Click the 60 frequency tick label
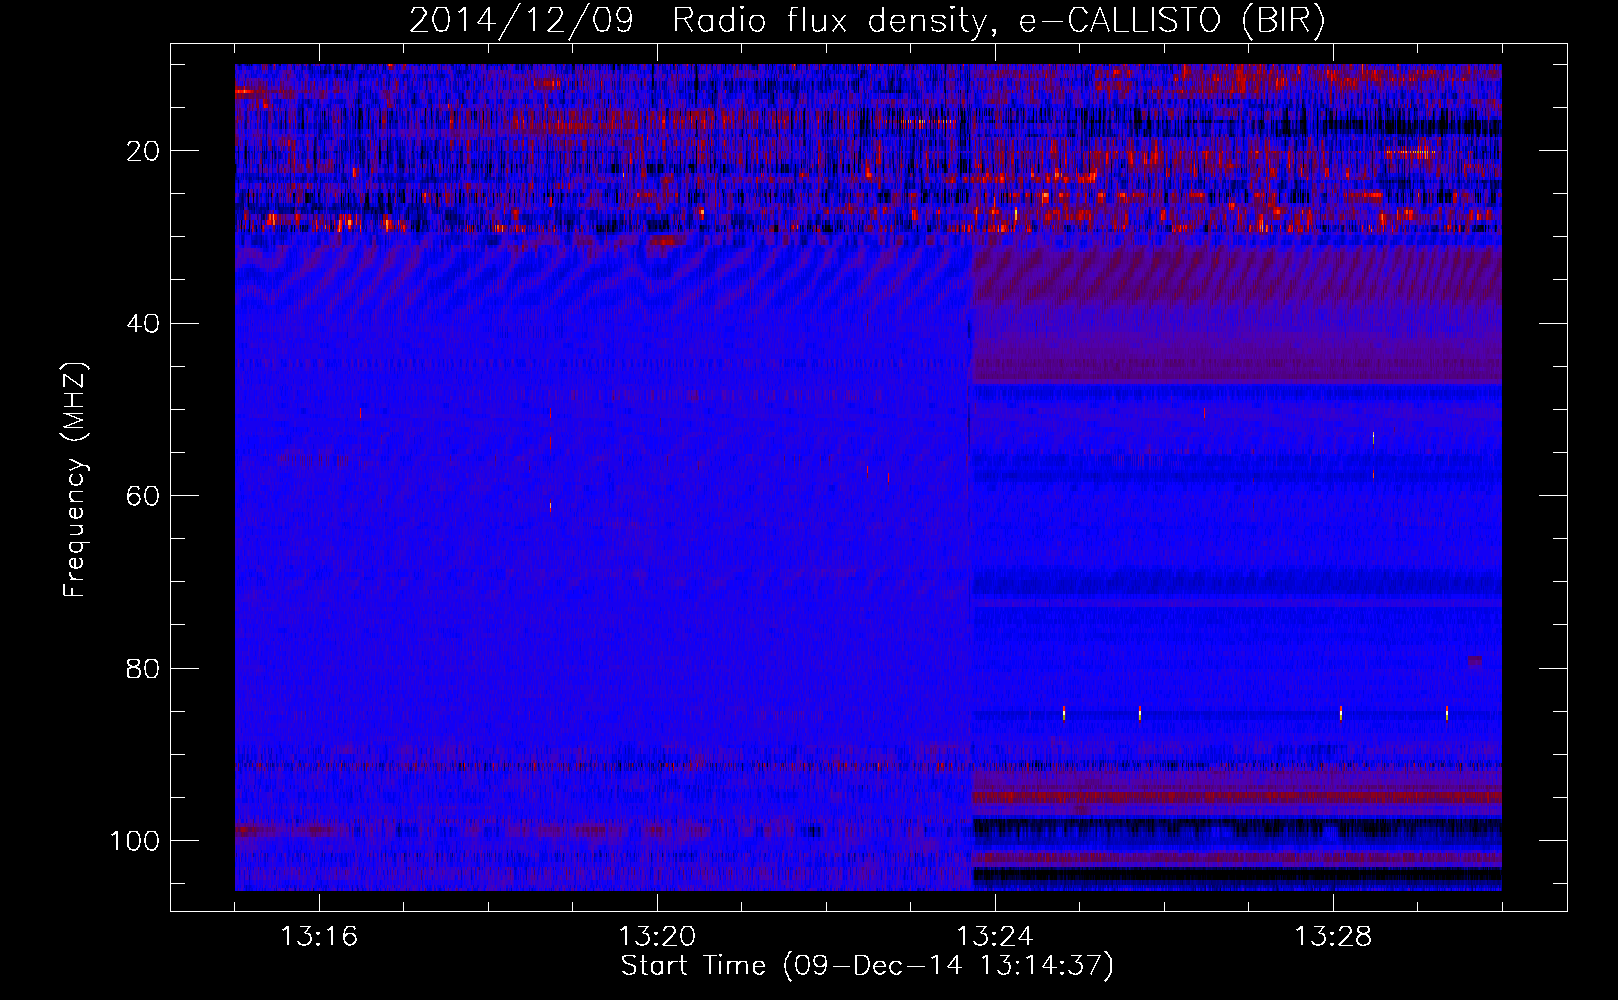 tap(143, 496)
